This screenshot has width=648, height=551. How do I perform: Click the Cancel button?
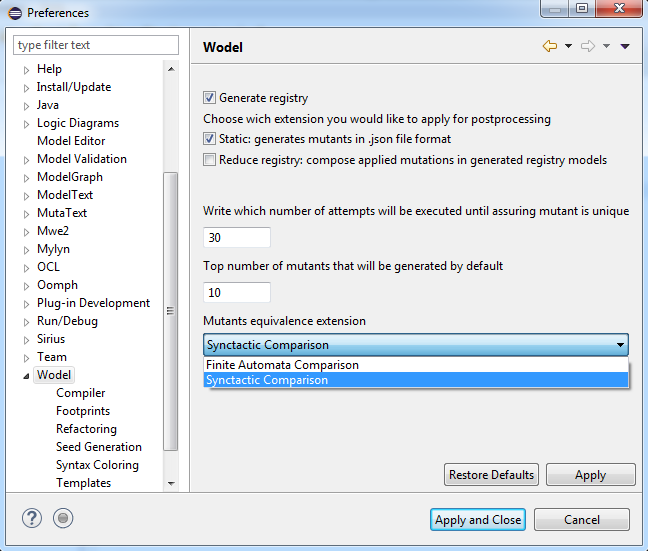(582, 520)
